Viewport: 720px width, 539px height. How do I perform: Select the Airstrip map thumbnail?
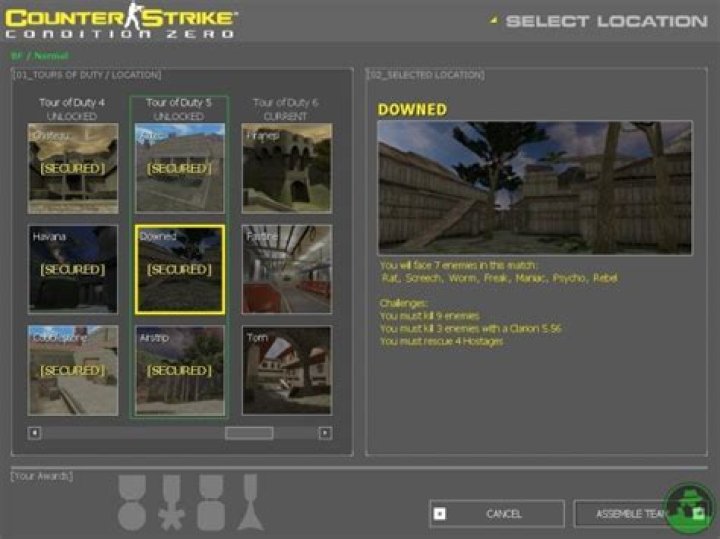(180, 370)
